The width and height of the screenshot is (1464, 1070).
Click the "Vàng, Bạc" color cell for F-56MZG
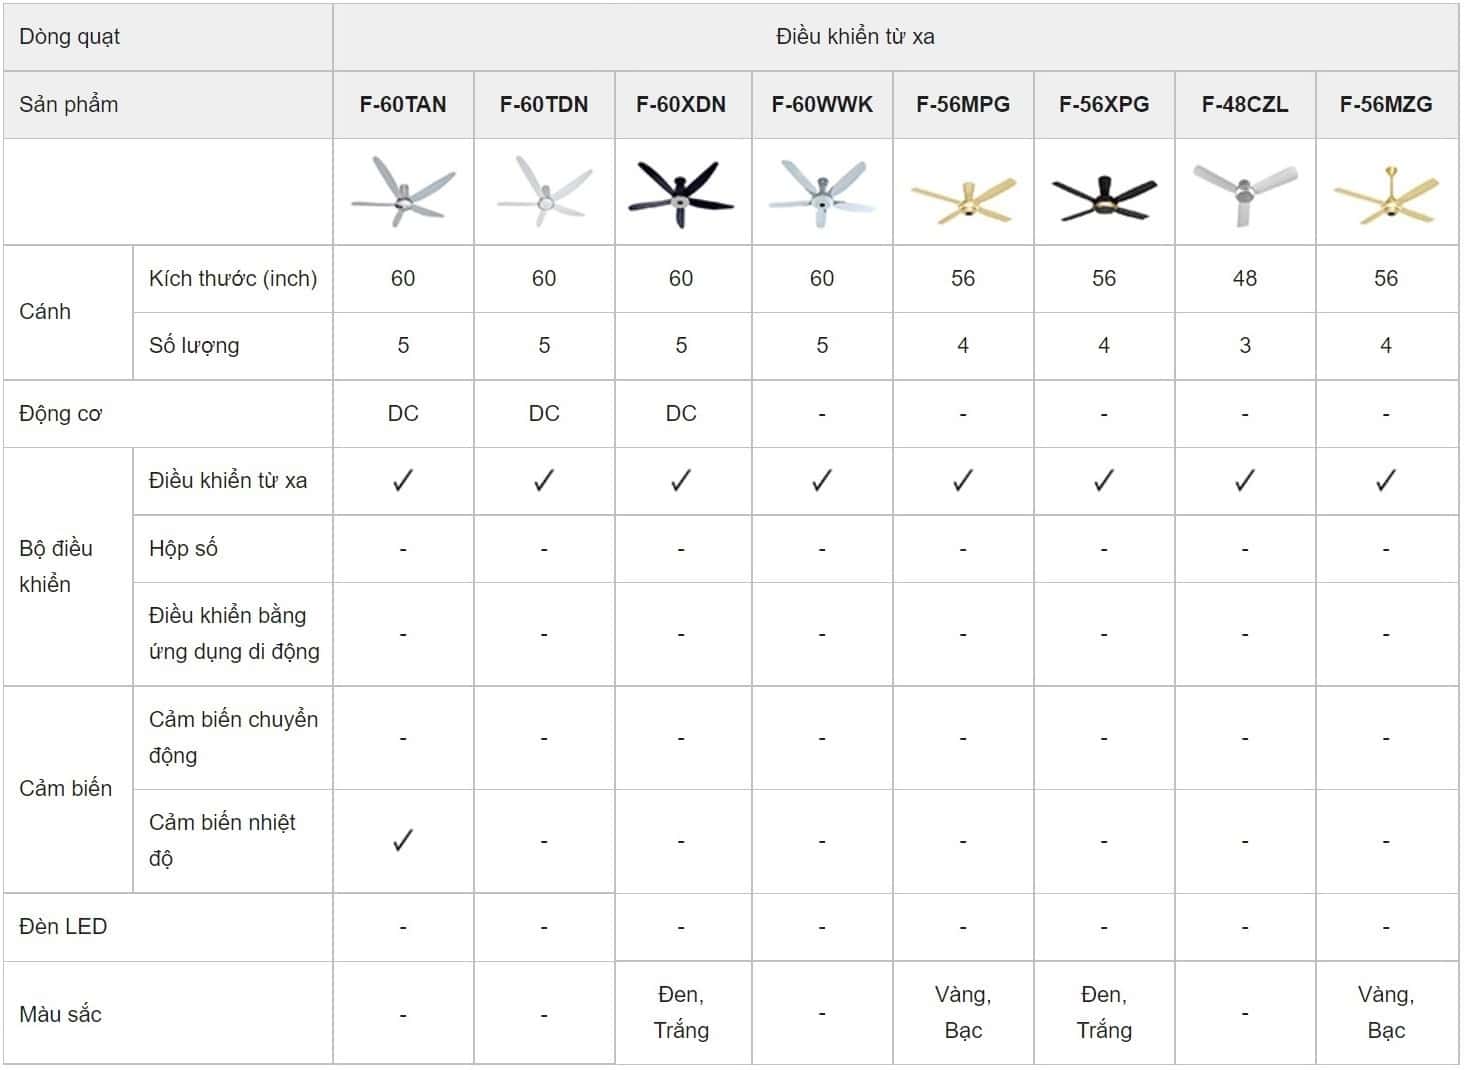tap(1386, 1012)
